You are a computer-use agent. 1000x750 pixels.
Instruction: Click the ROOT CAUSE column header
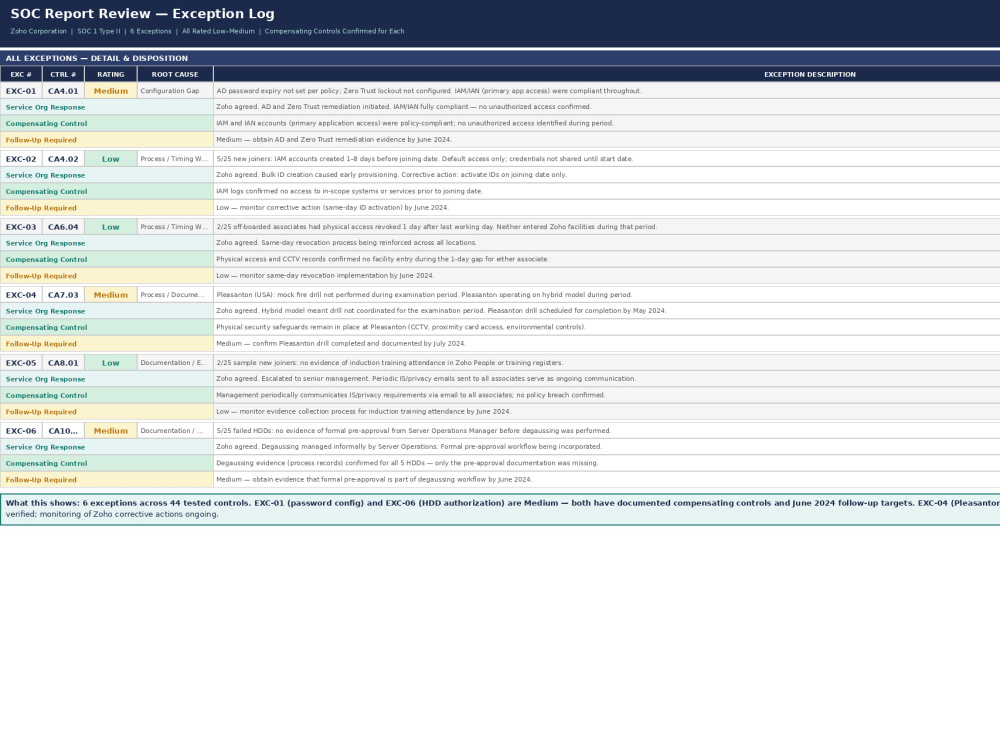point(175,74)
